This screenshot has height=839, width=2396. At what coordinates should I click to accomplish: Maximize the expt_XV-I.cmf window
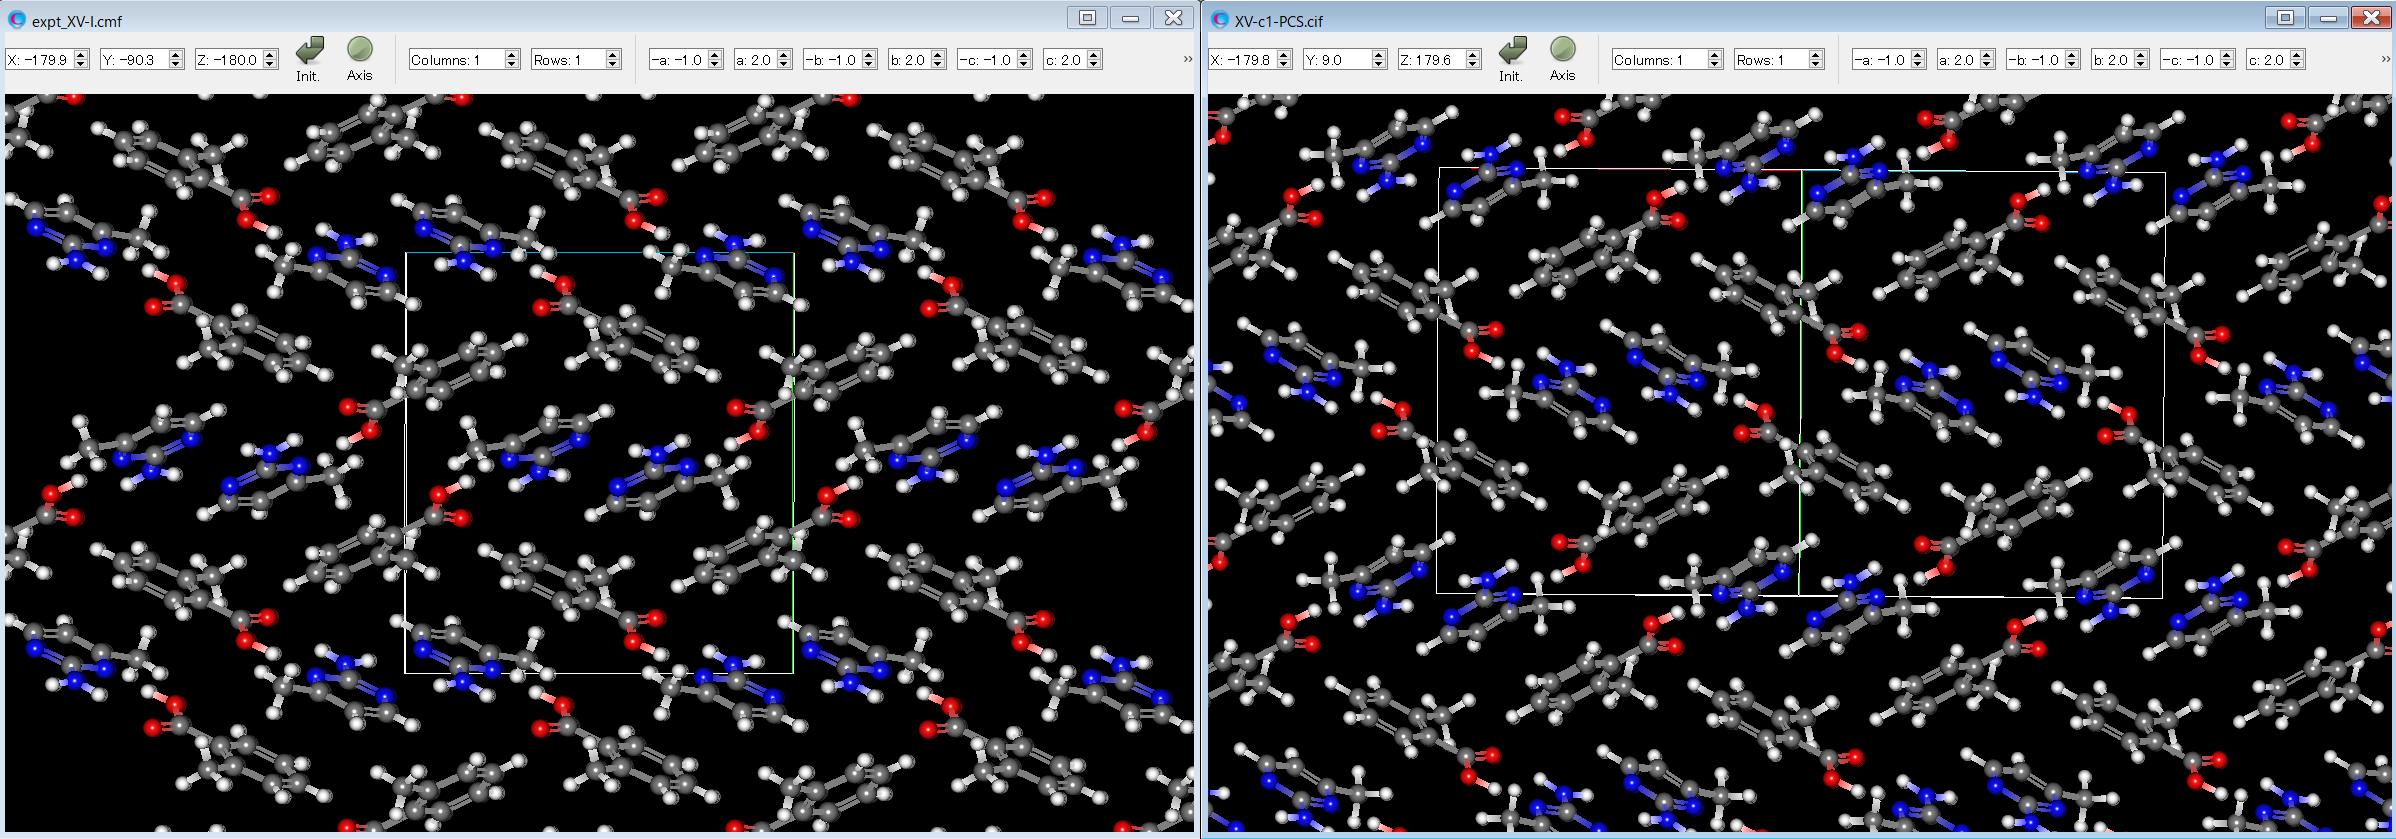point(1087,17)
